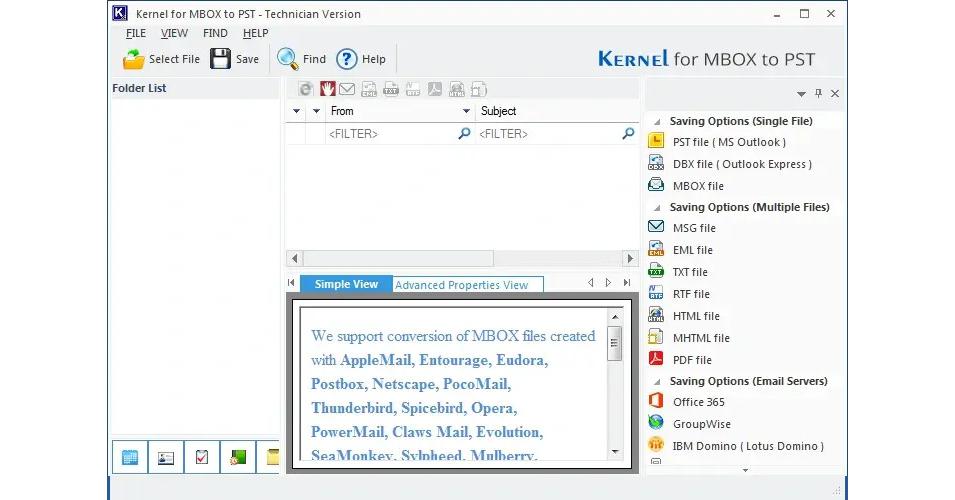Click the EML icon in the email toolbar
955x500 pixels.
tap(368, 90)
